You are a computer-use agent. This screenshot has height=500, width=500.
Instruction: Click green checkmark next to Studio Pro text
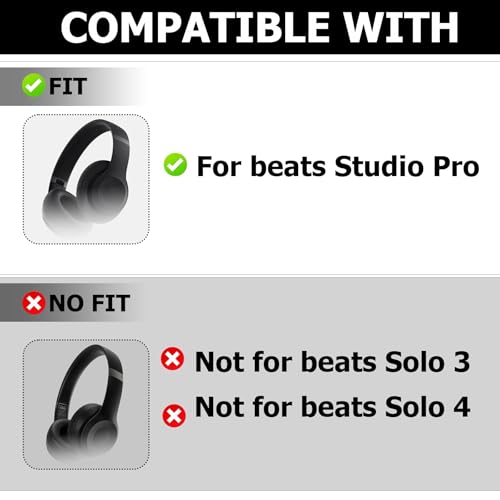[175, 165]
